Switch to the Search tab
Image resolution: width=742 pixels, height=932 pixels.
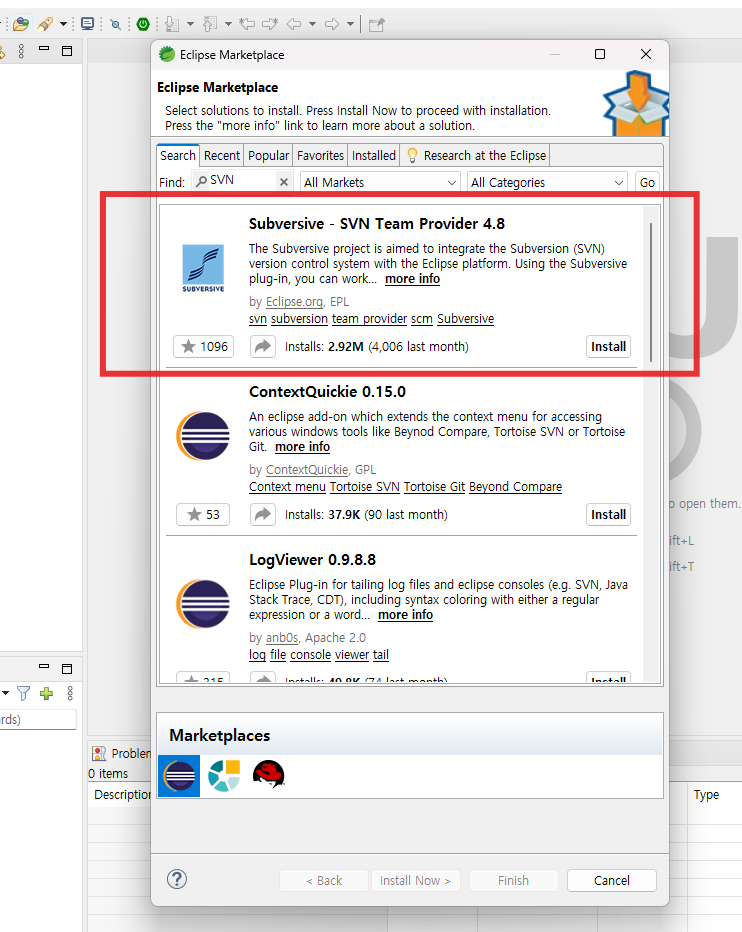pos(178,156)
